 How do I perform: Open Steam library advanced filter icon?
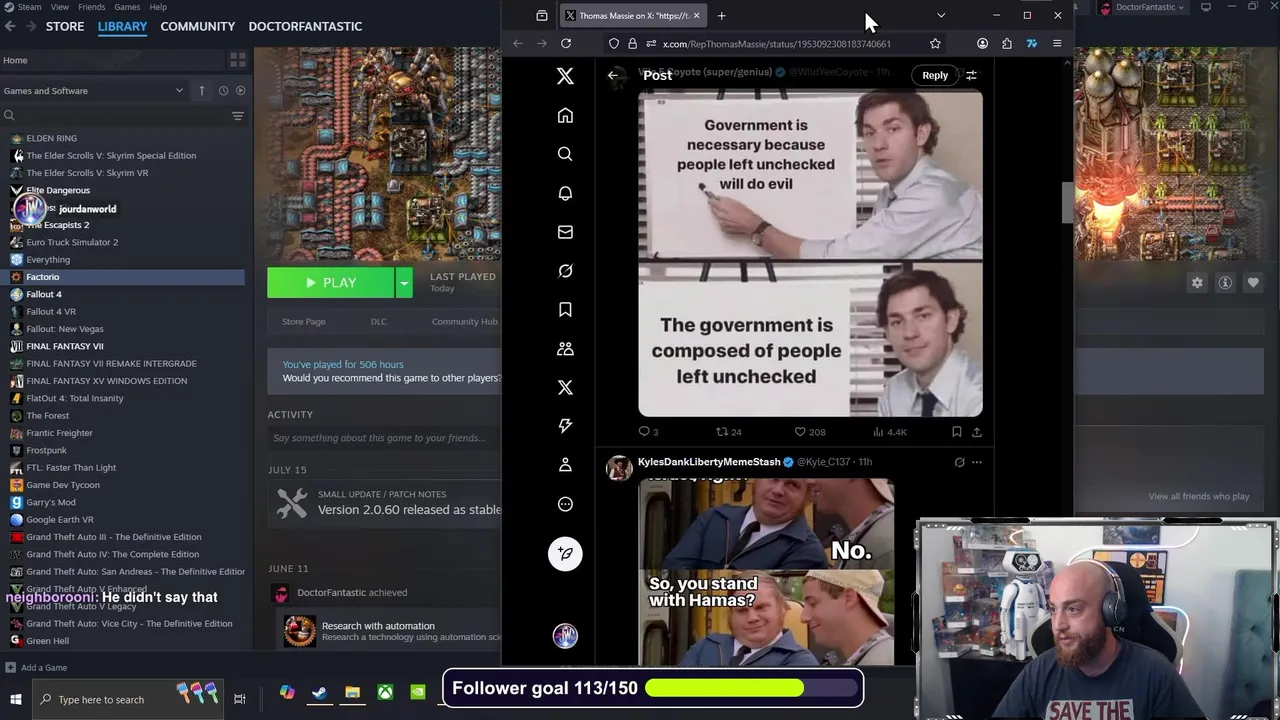238,116
